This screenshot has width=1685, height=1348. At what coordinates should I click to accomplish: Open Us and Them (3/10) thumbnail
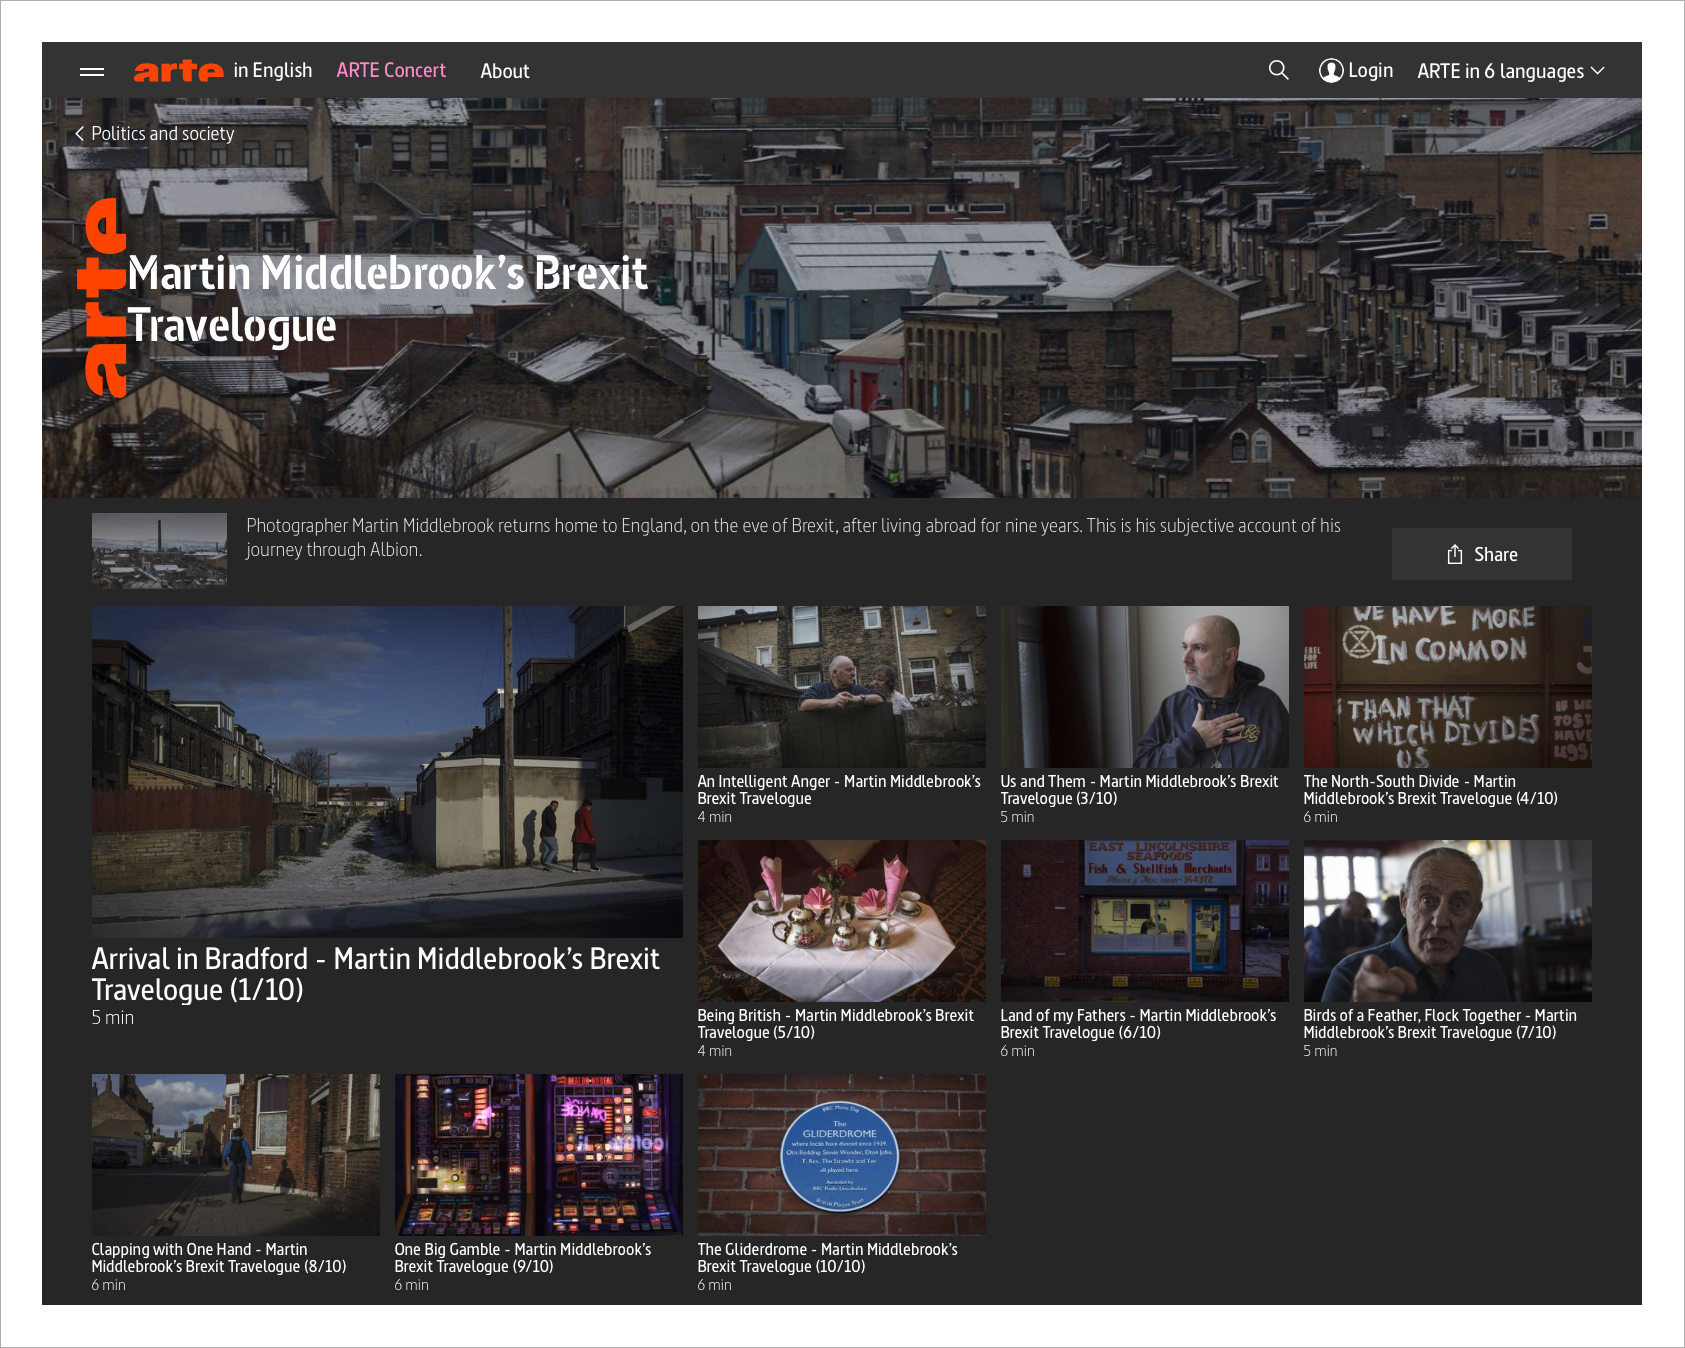tap(1144, 687)
